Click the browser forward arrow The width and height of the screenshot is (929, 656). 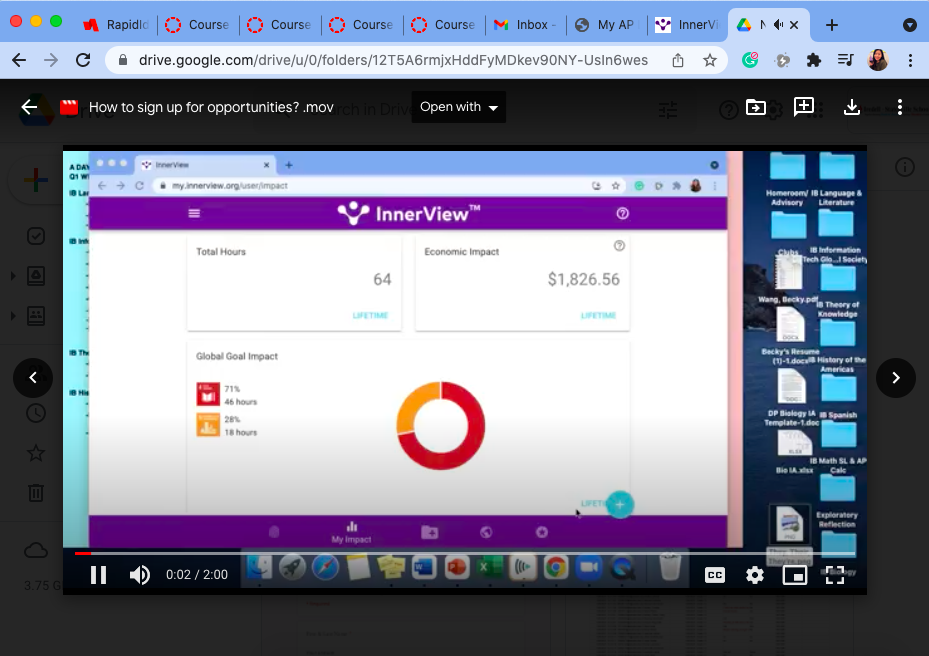tap(51, 60)
